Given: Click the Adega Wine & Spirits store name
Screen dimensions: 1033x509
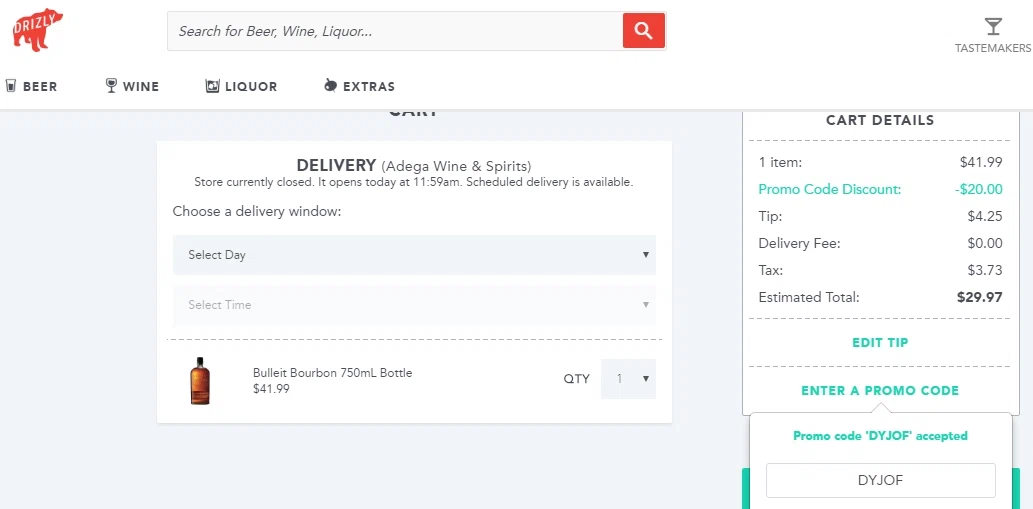Looking at the screenshot, I should point(456,165).
